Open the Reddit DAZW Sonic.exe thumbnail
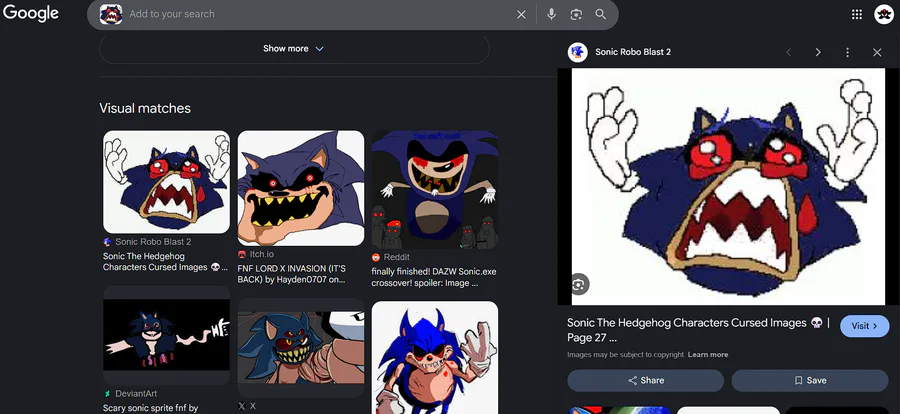The image size is (900, 414). pyautogui.click(x=435, y=189)
